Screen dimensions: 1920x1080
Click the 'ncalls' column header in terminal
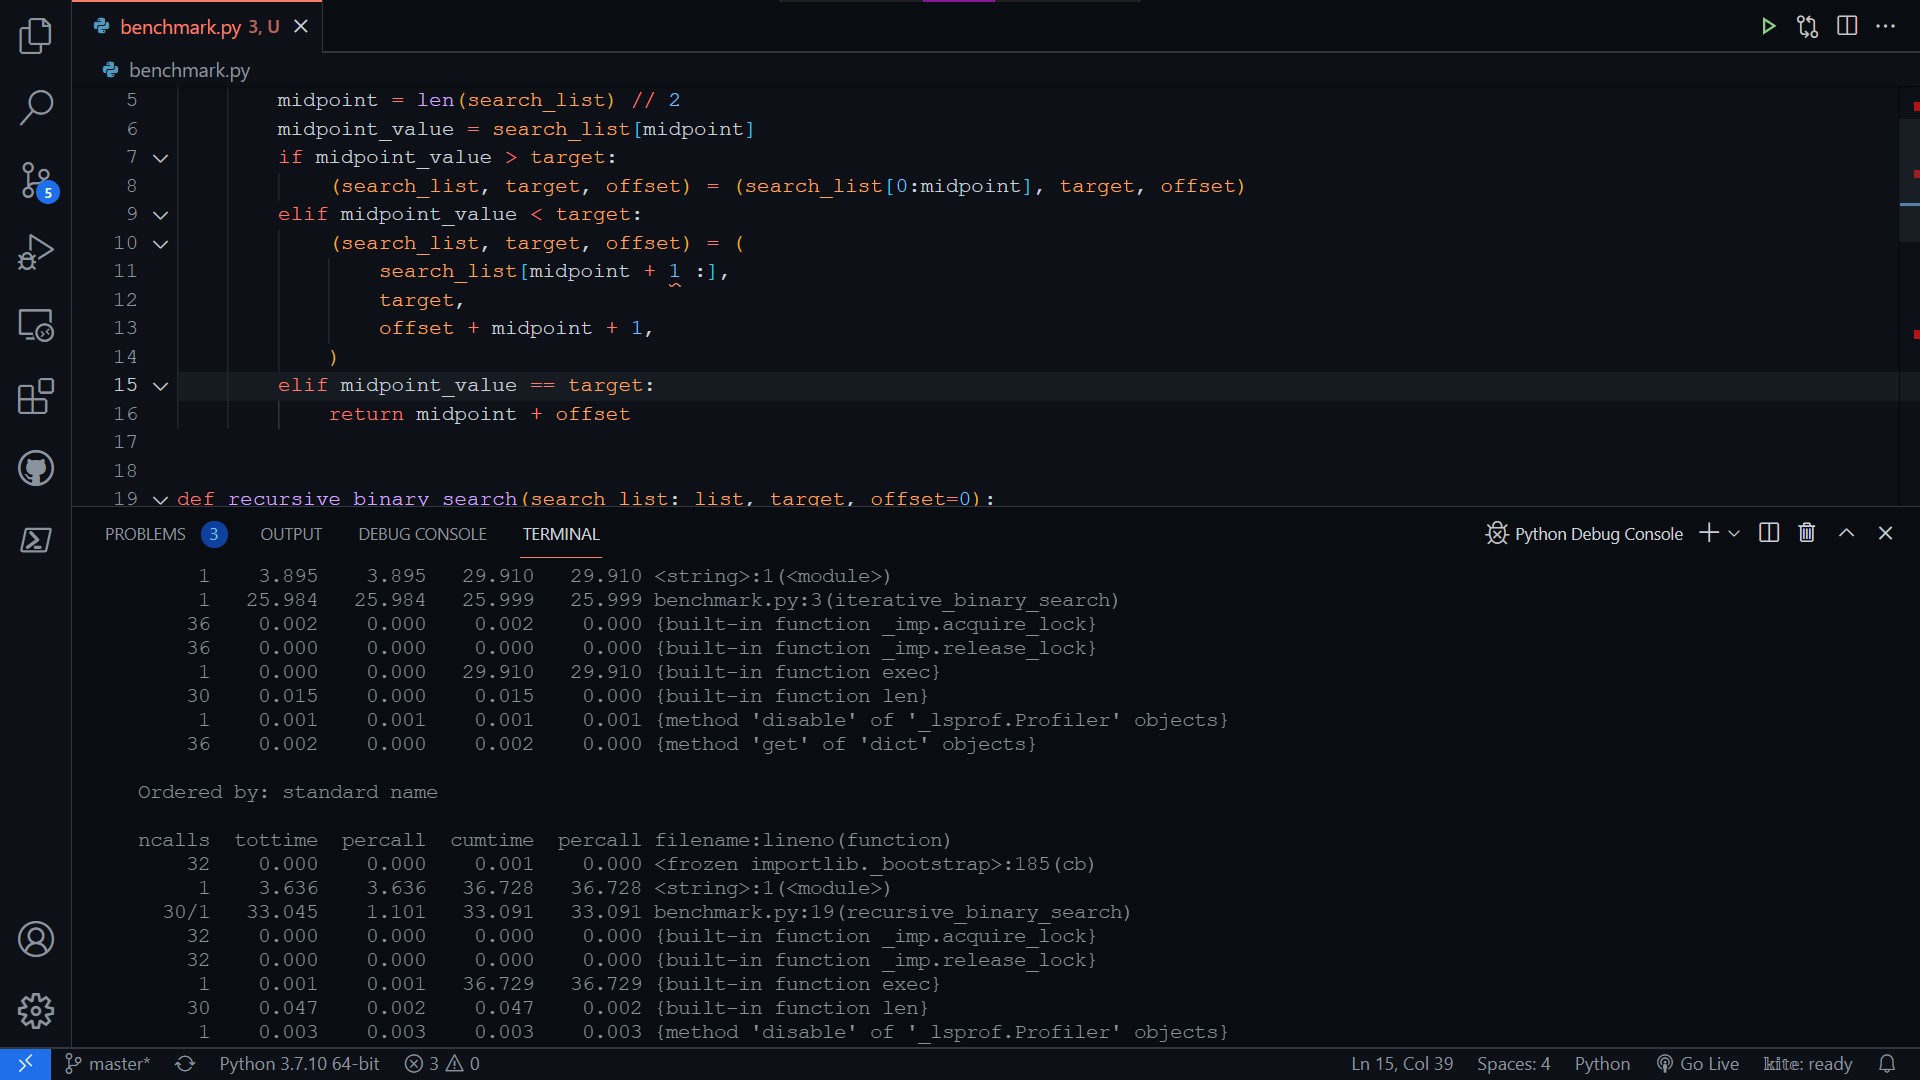pos(174,840)
